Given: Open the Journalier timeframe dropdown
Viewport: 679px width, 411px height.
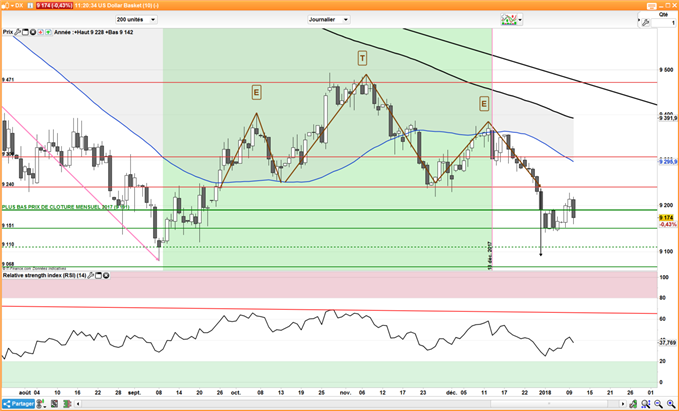Looking at the screenshot, I should 328,19.
